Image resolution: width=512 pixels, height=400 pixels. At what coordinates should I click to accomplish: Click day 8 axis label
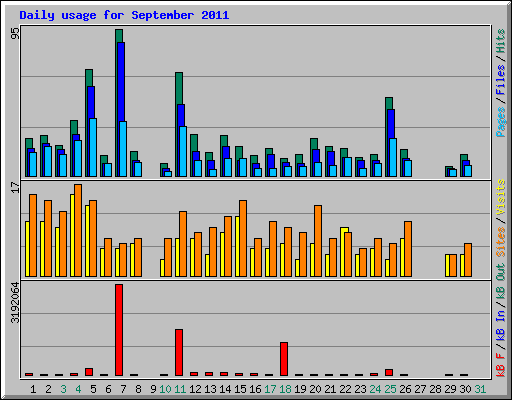[138, 389]
